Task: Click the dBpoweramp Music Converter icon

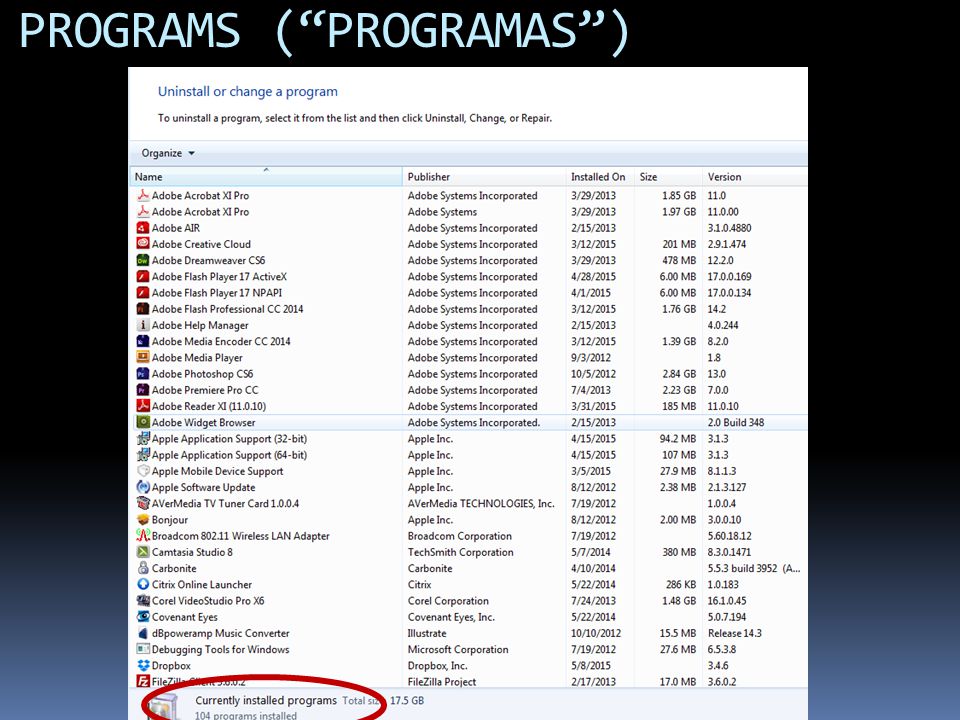Action: coord(143,633)
